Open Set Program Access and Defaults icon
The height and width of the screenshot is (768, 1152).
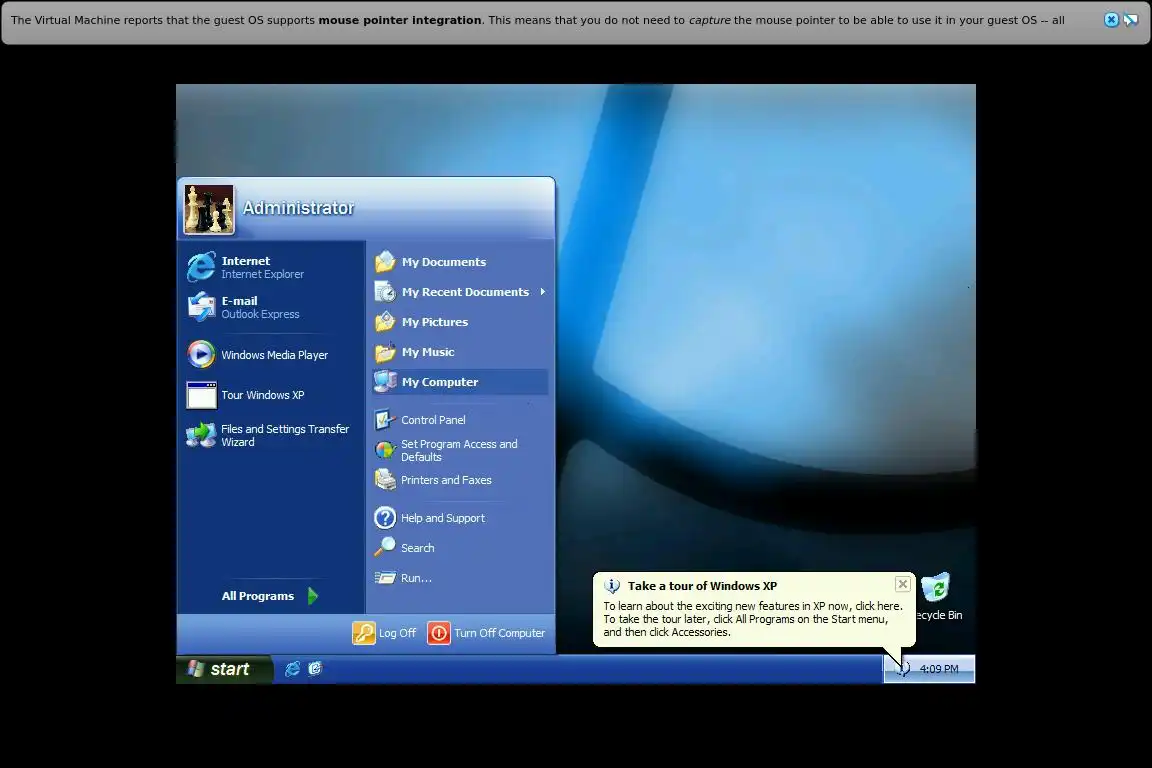(385, 450)
